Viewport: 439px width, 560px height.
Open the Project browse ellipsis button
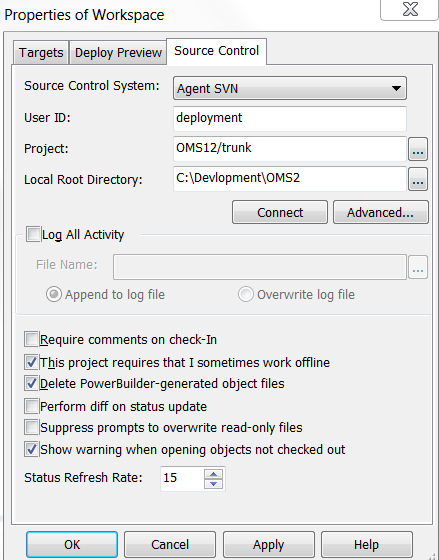pos(418,149)
